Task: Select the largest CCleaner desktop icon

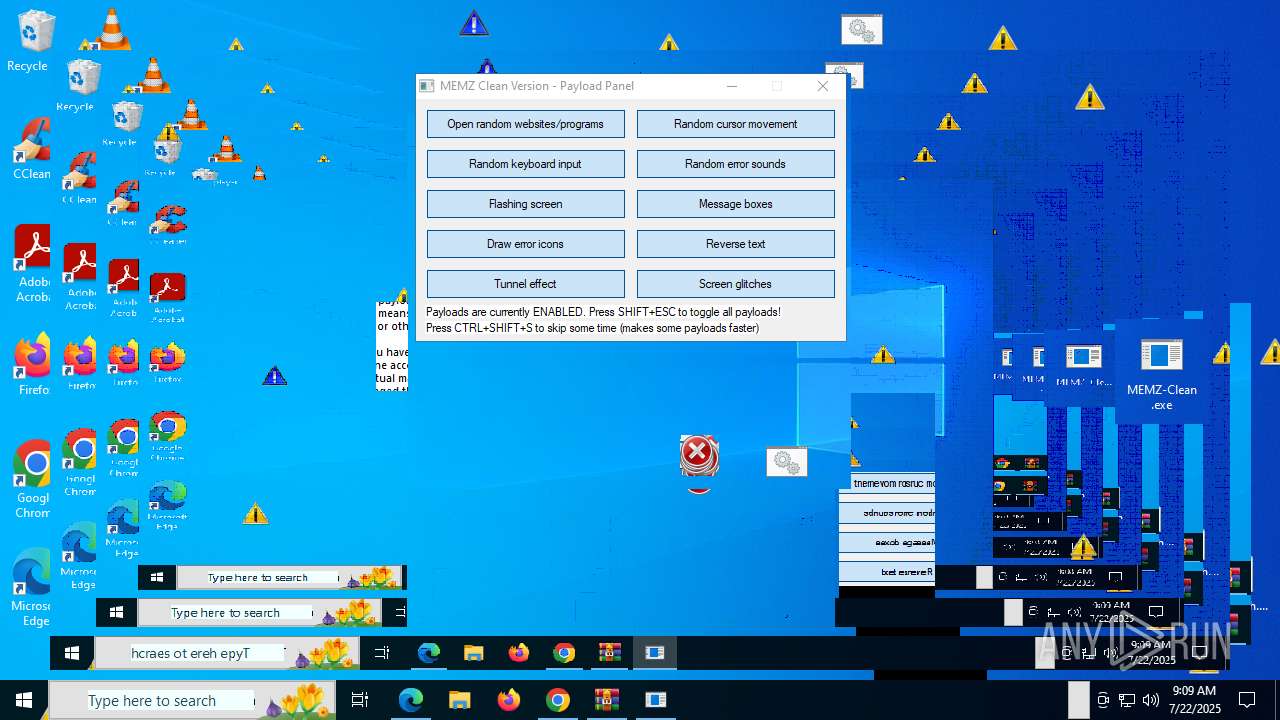Action: click(31, 148)
